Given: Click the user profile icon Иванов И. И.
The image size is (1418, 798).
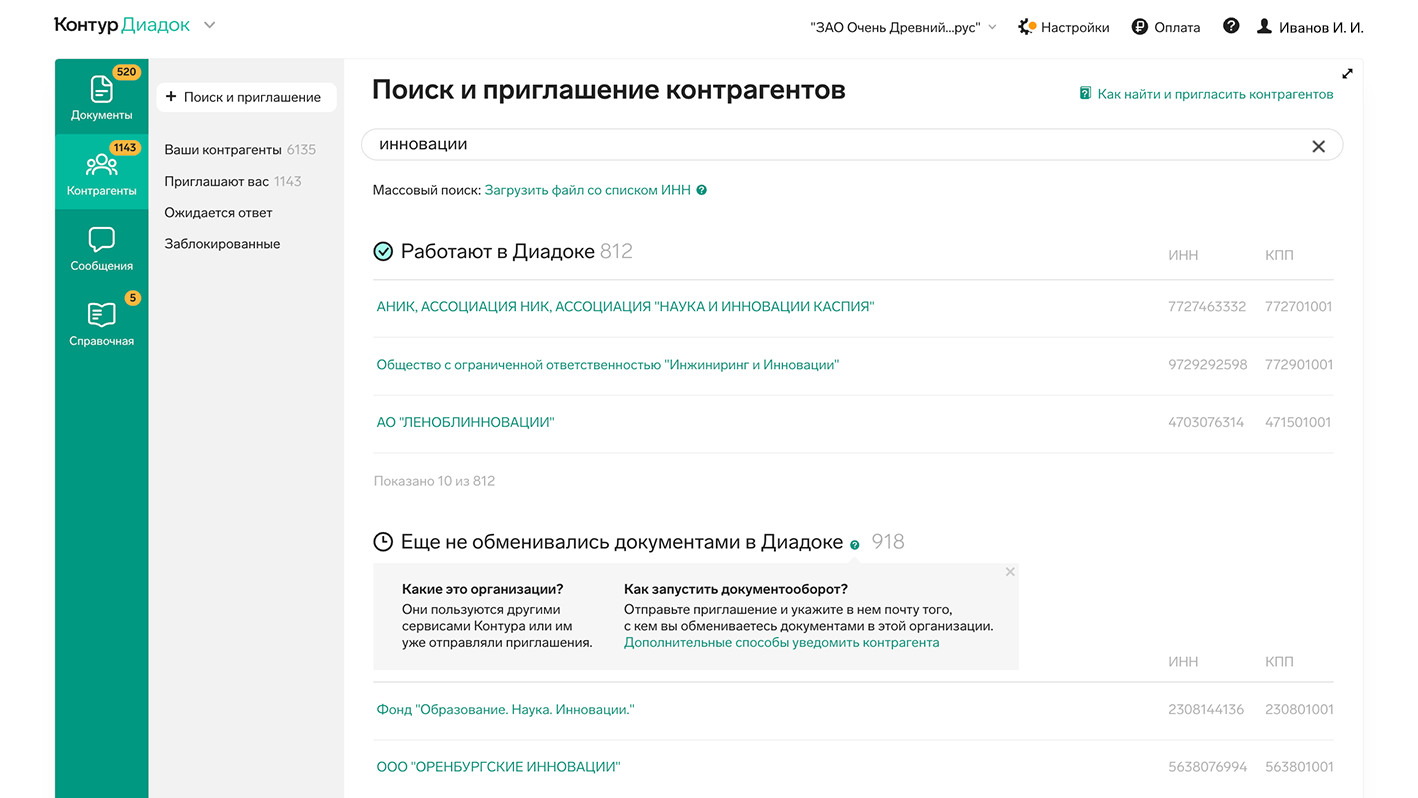Looking at the screenshot, I should click(x=1264, y=27).
